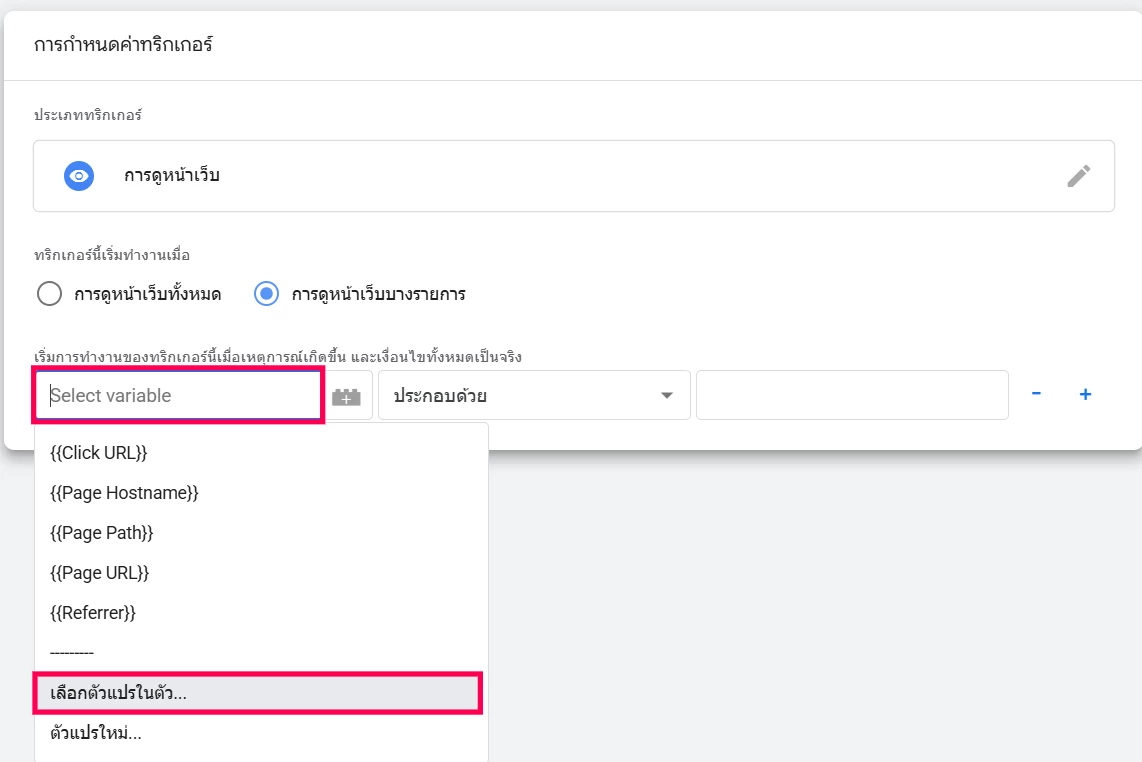Select {{Referrer}} from the variable list
1142x762 pixels.
93,613
